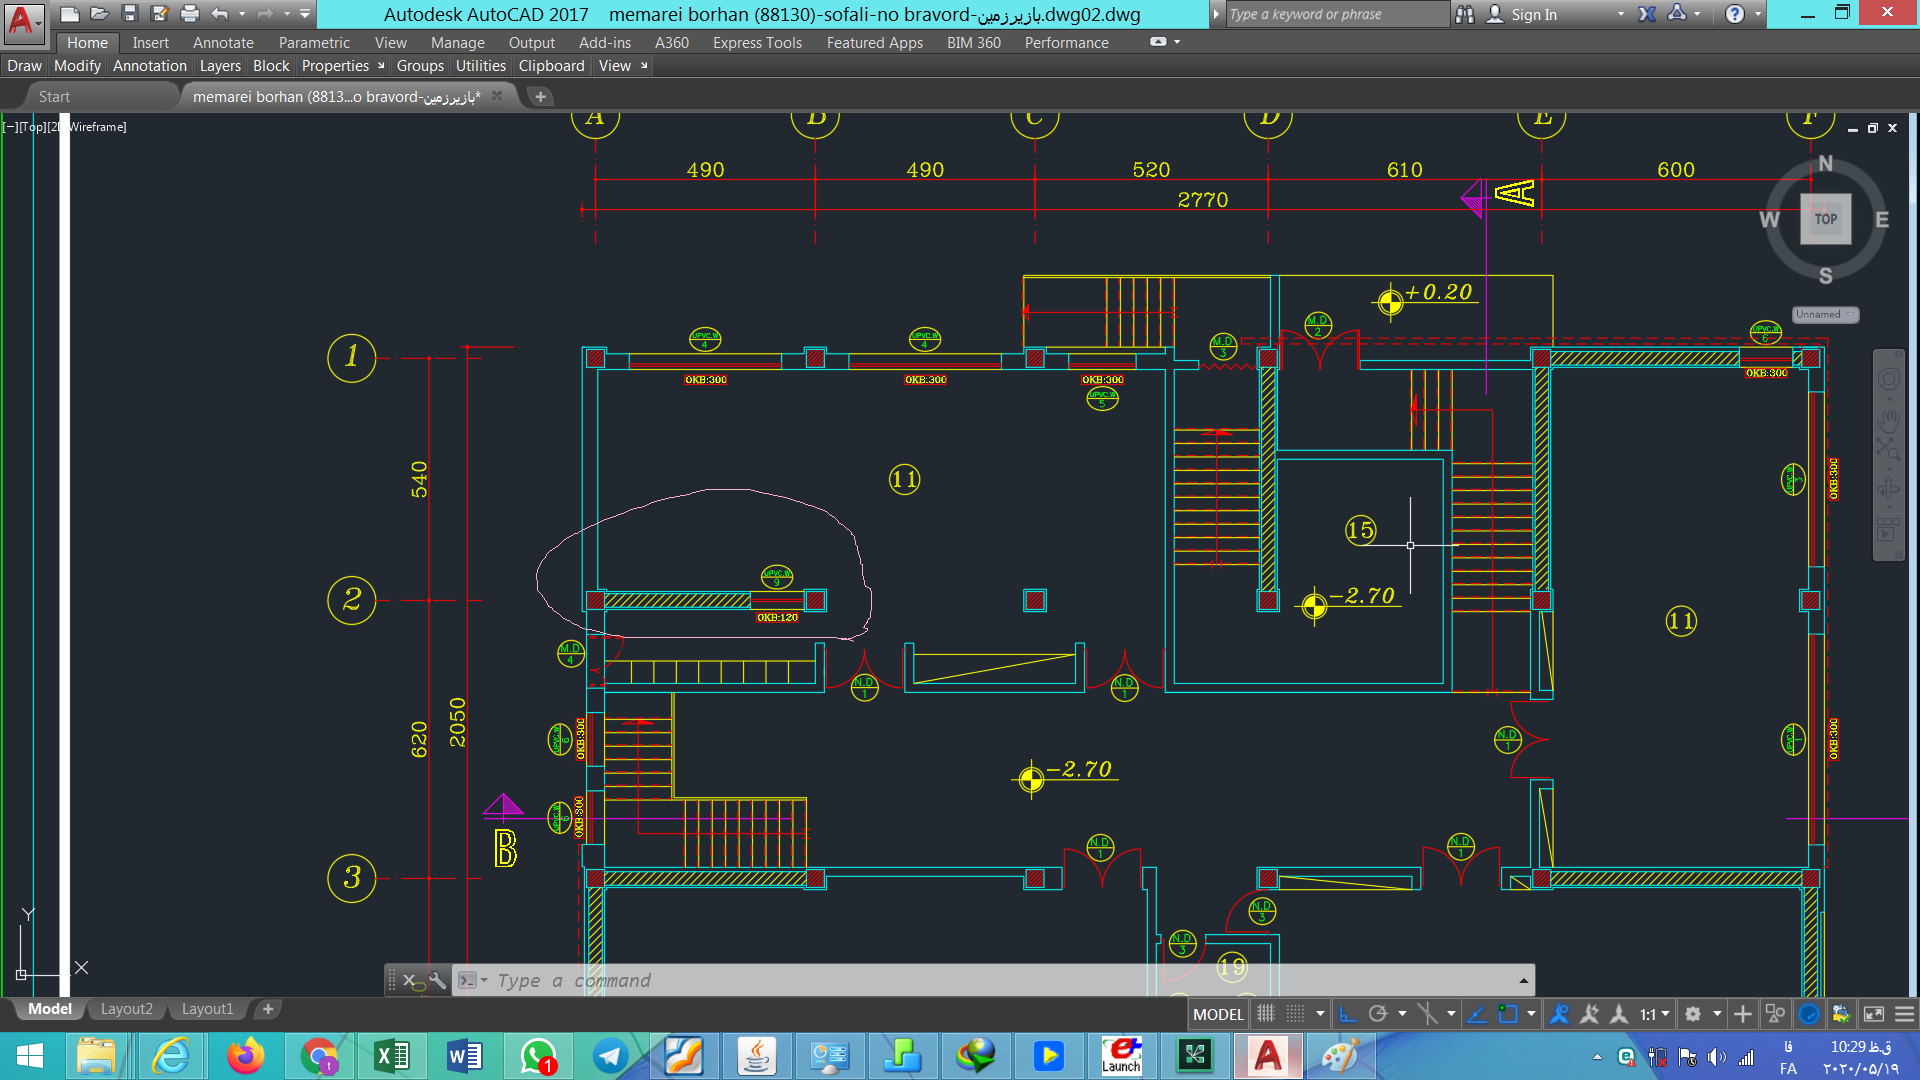1920x1080 pixels.
Task: Click the keyword search box in title bar
Action: (x=1336, y=14)
